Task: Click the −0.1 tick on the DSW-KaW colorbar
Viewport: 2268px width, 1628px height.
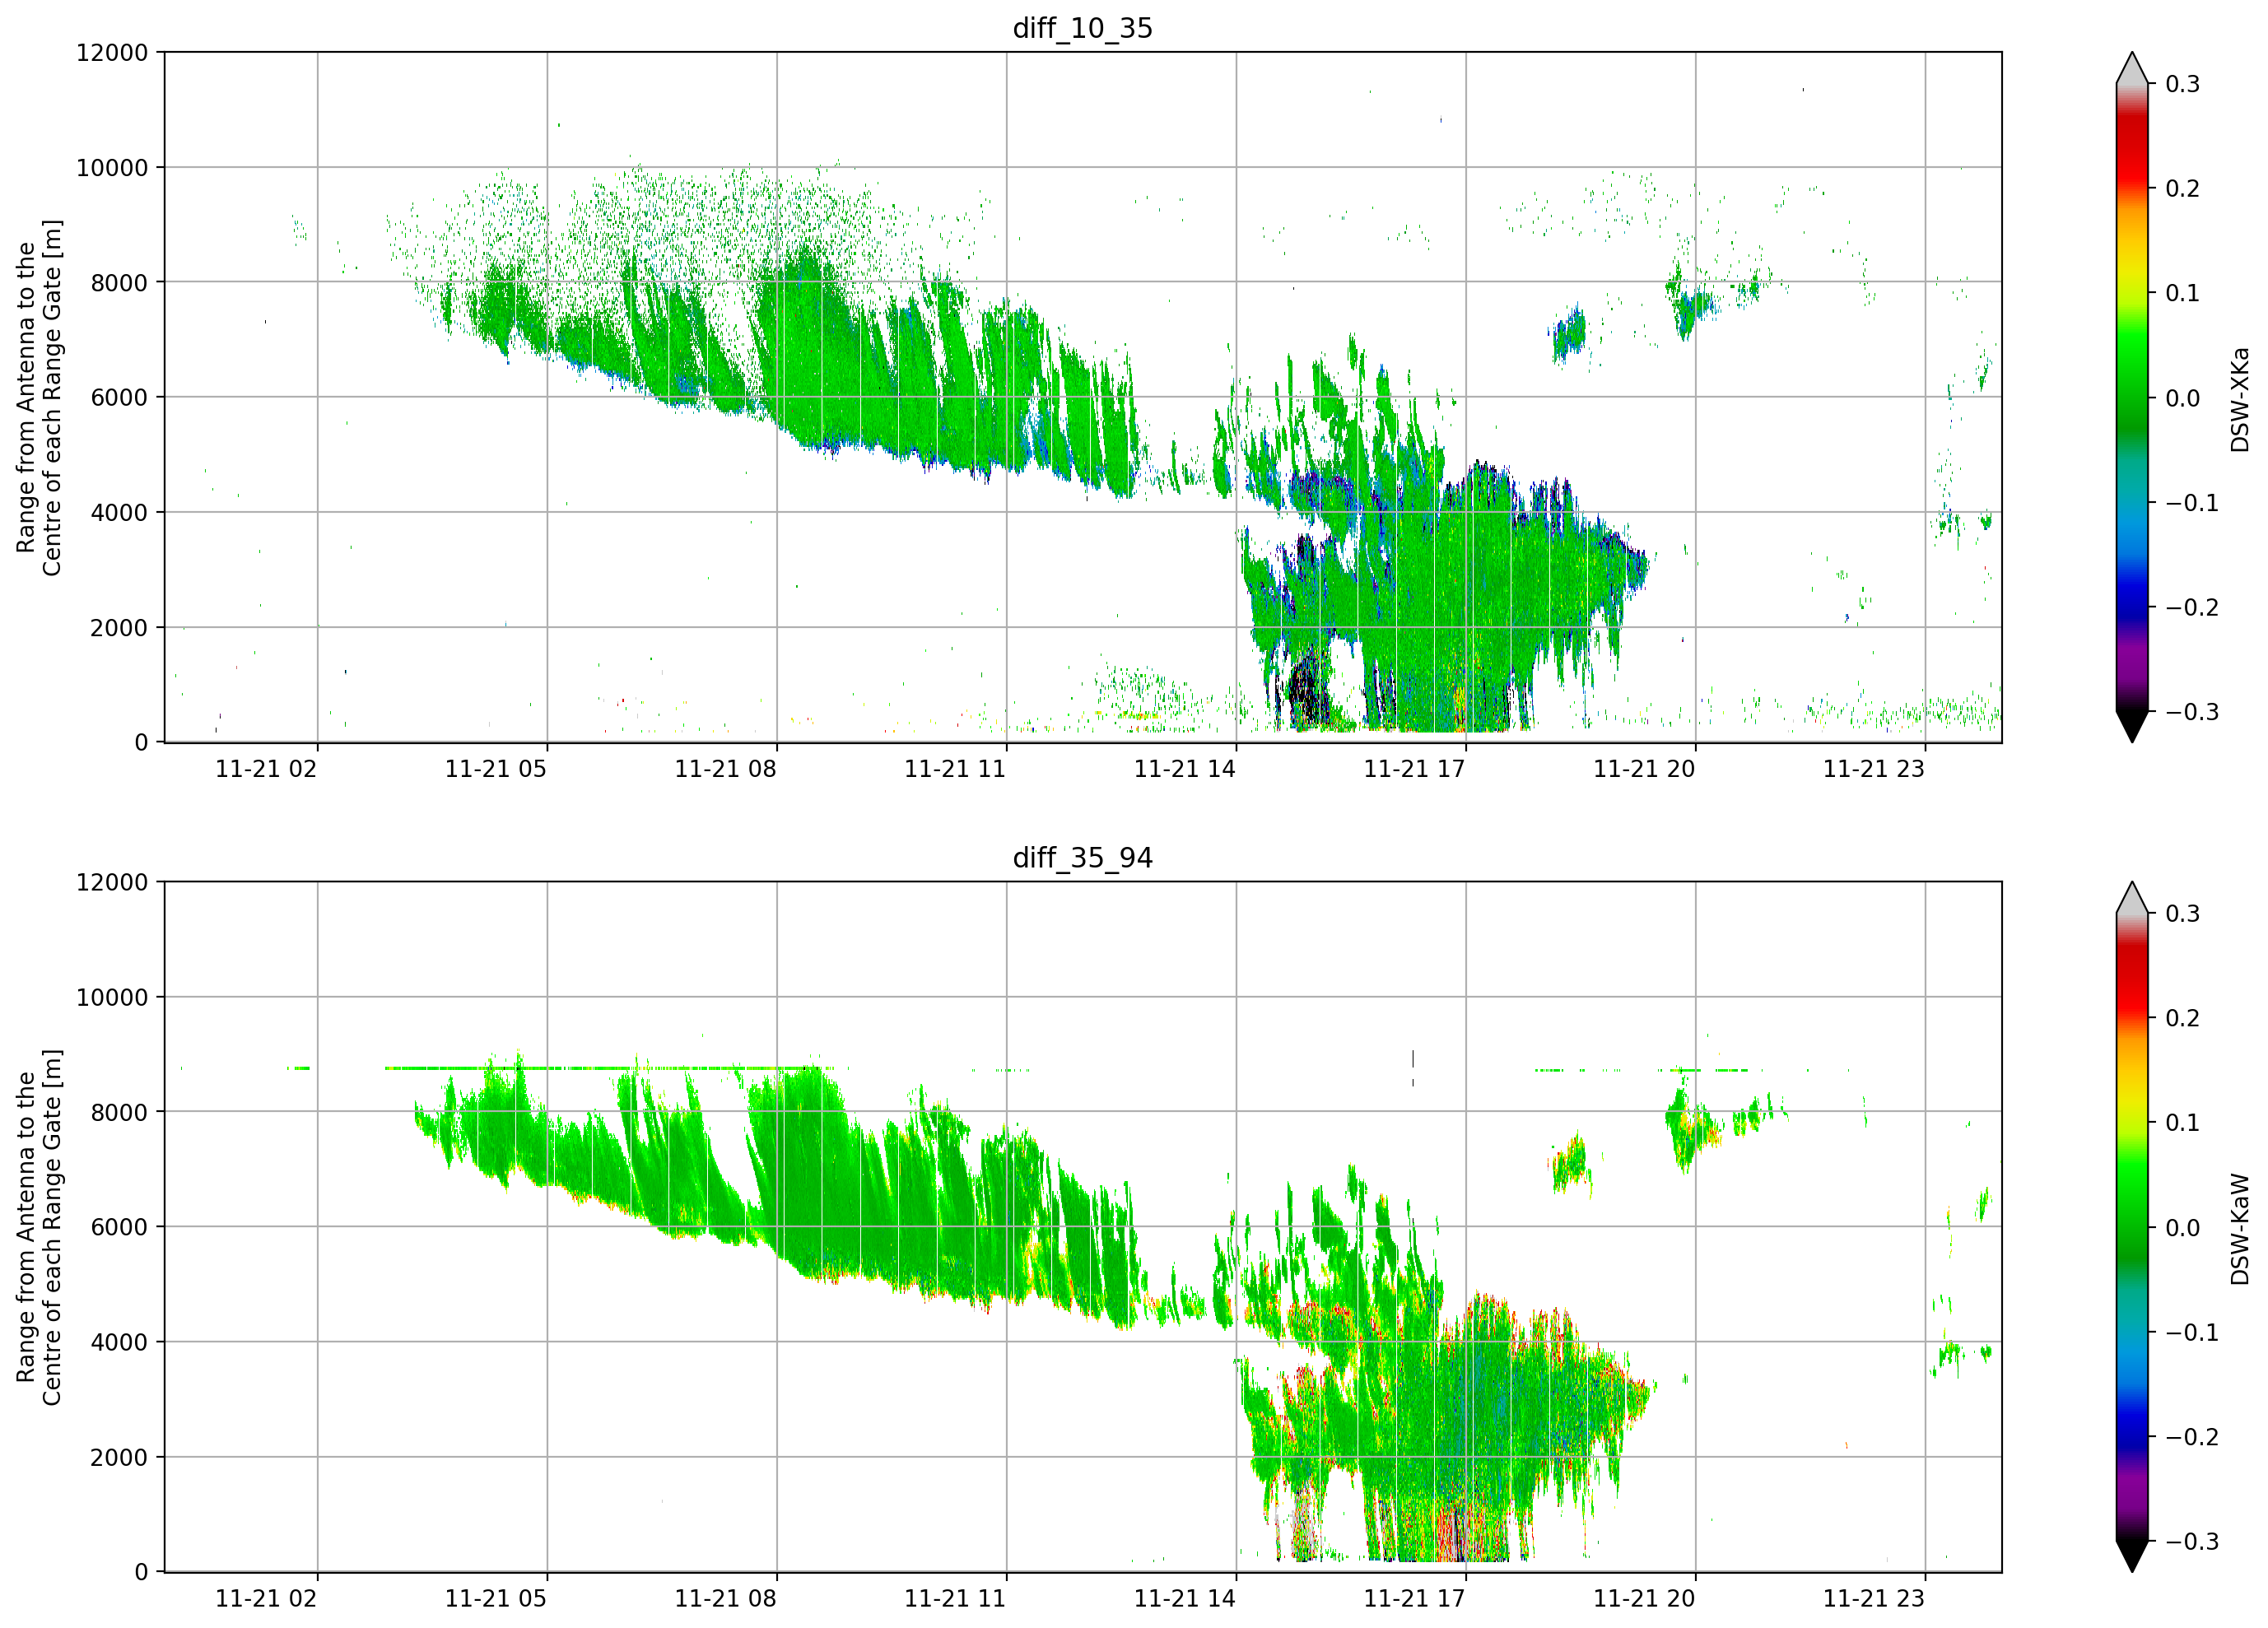Action: pos(2192,1333)
